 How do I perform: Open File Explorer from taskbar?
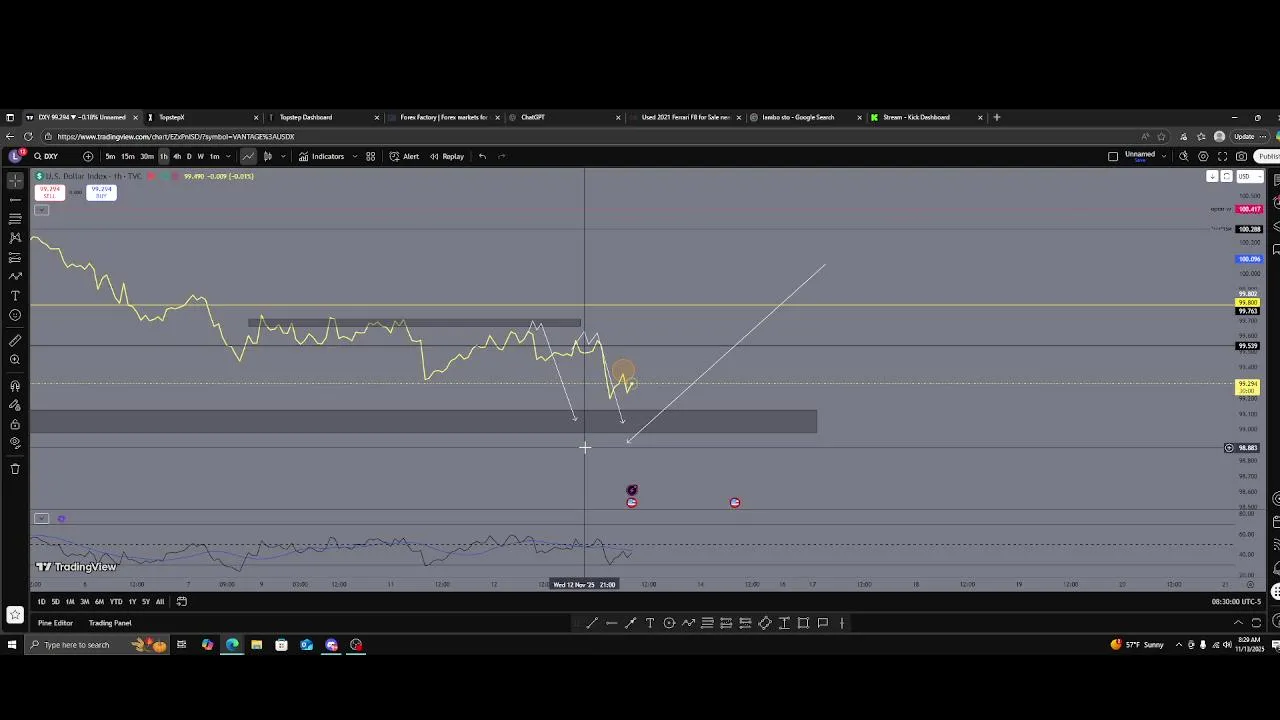257,645
